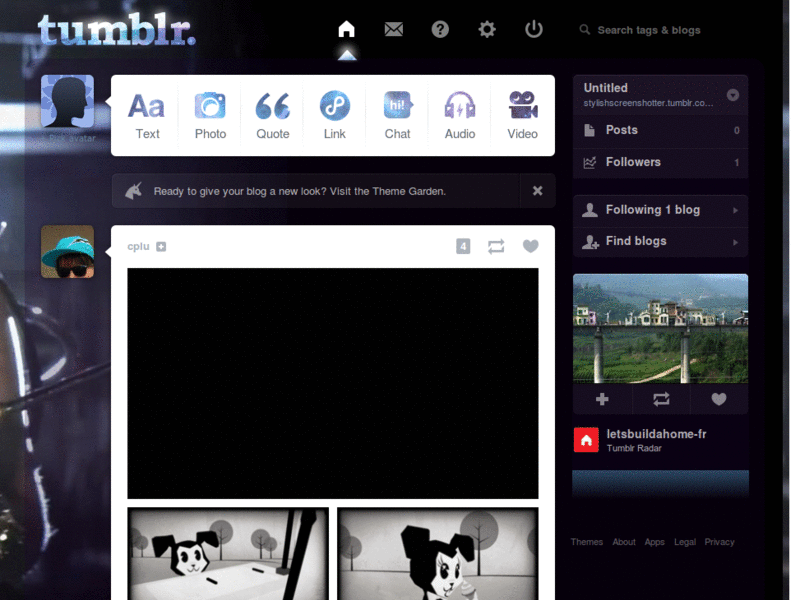View the 4 notes on cplu's post

(463, 246)
